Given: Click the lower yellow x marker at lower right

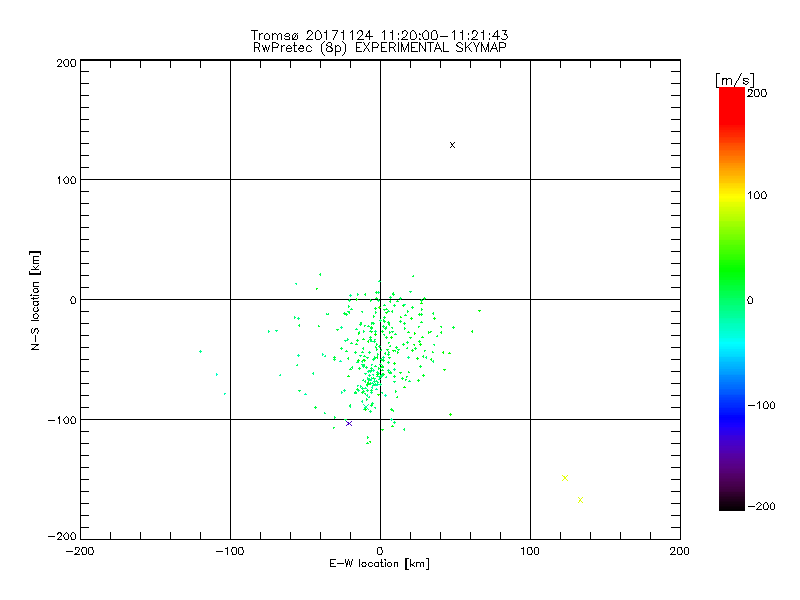Looking at the screenshot, I should pos(580,500).
